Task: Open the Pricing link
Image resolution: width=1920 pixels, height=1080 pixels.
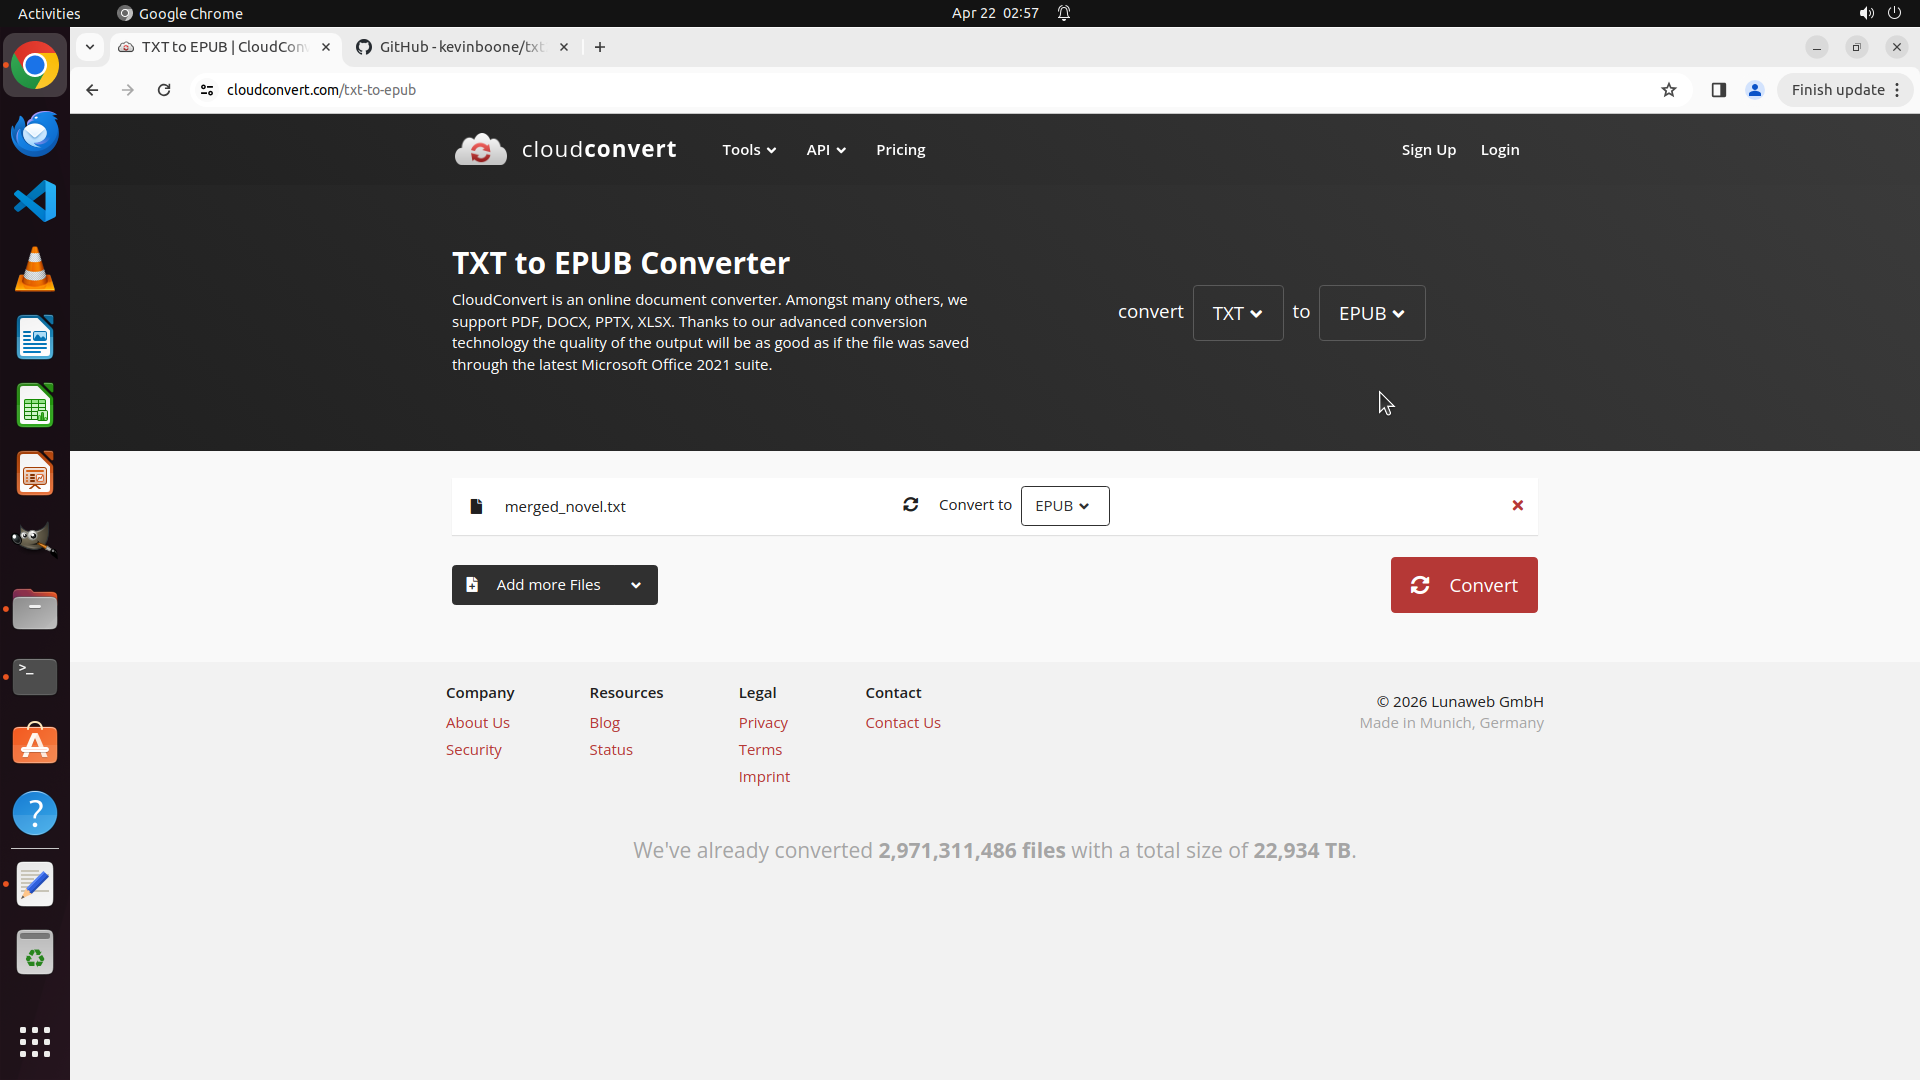Action: coord(900,150)
